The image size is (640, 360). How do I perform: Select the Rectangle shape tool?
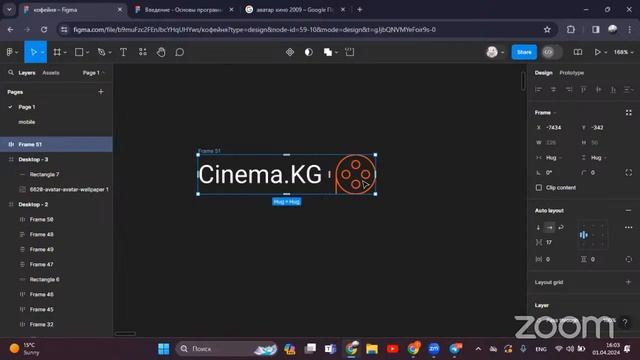coord(79,52)
